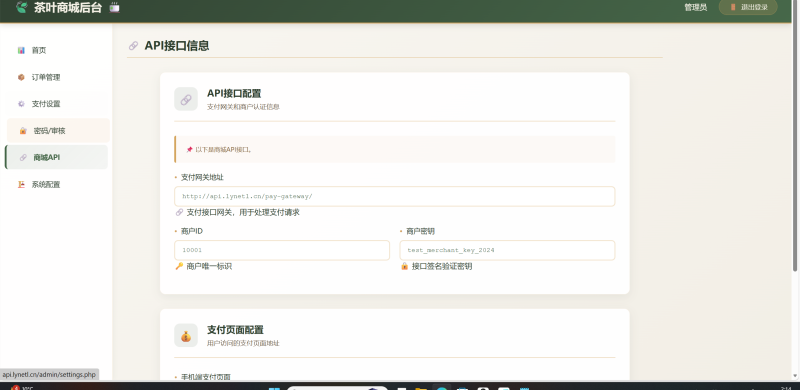800x390 pixels.
Task: Select 商城API in the sidebar
Action: (57, 157)
